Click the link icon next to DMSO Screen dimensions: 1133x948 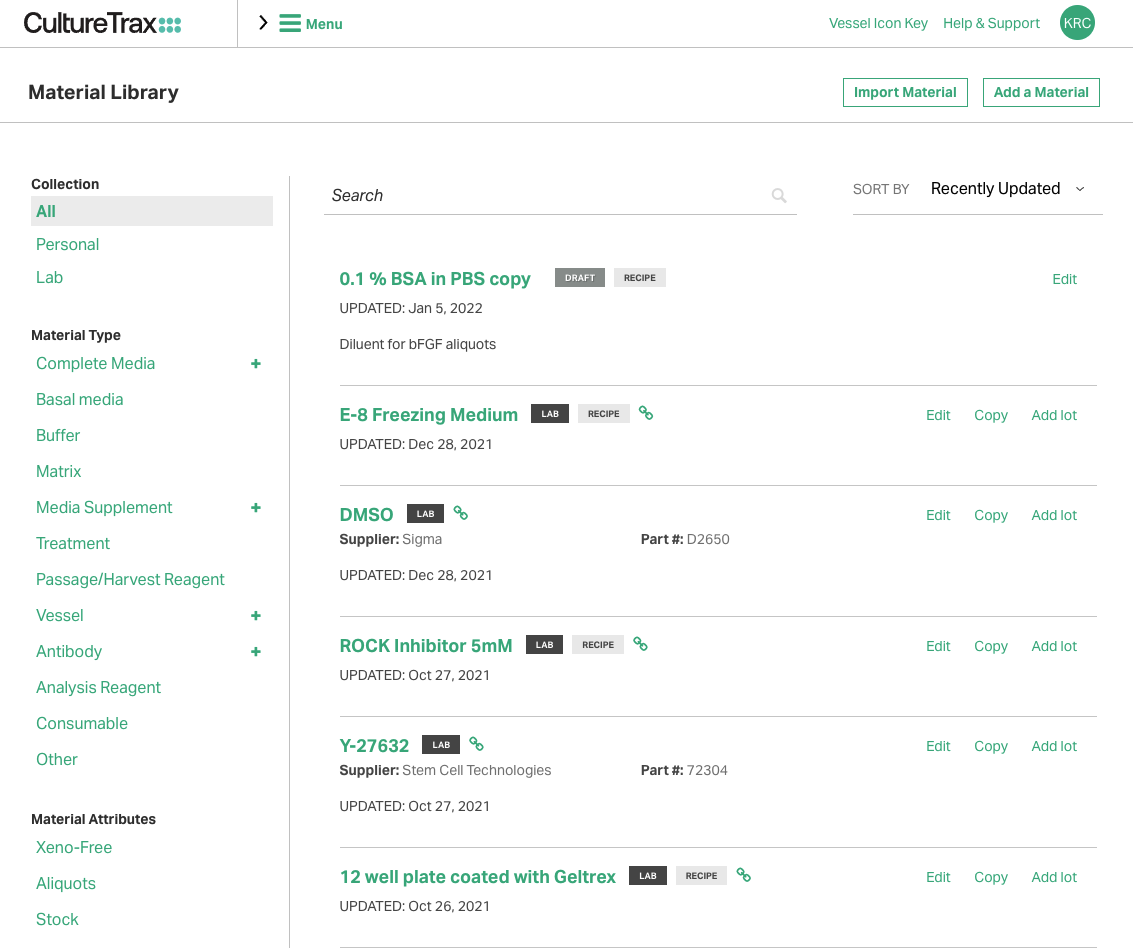[x=461, y=513]
